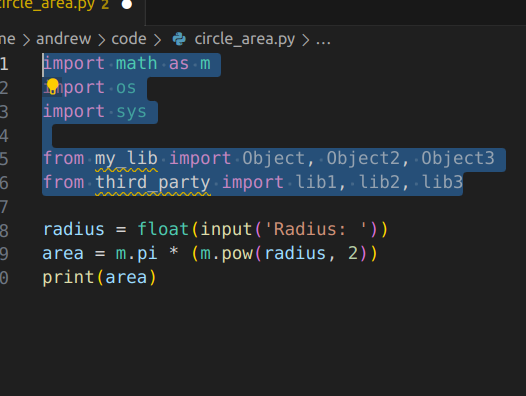Select the andrew folder breadcrumb
The image size is (526, 396).
click(x=63, y=39)
